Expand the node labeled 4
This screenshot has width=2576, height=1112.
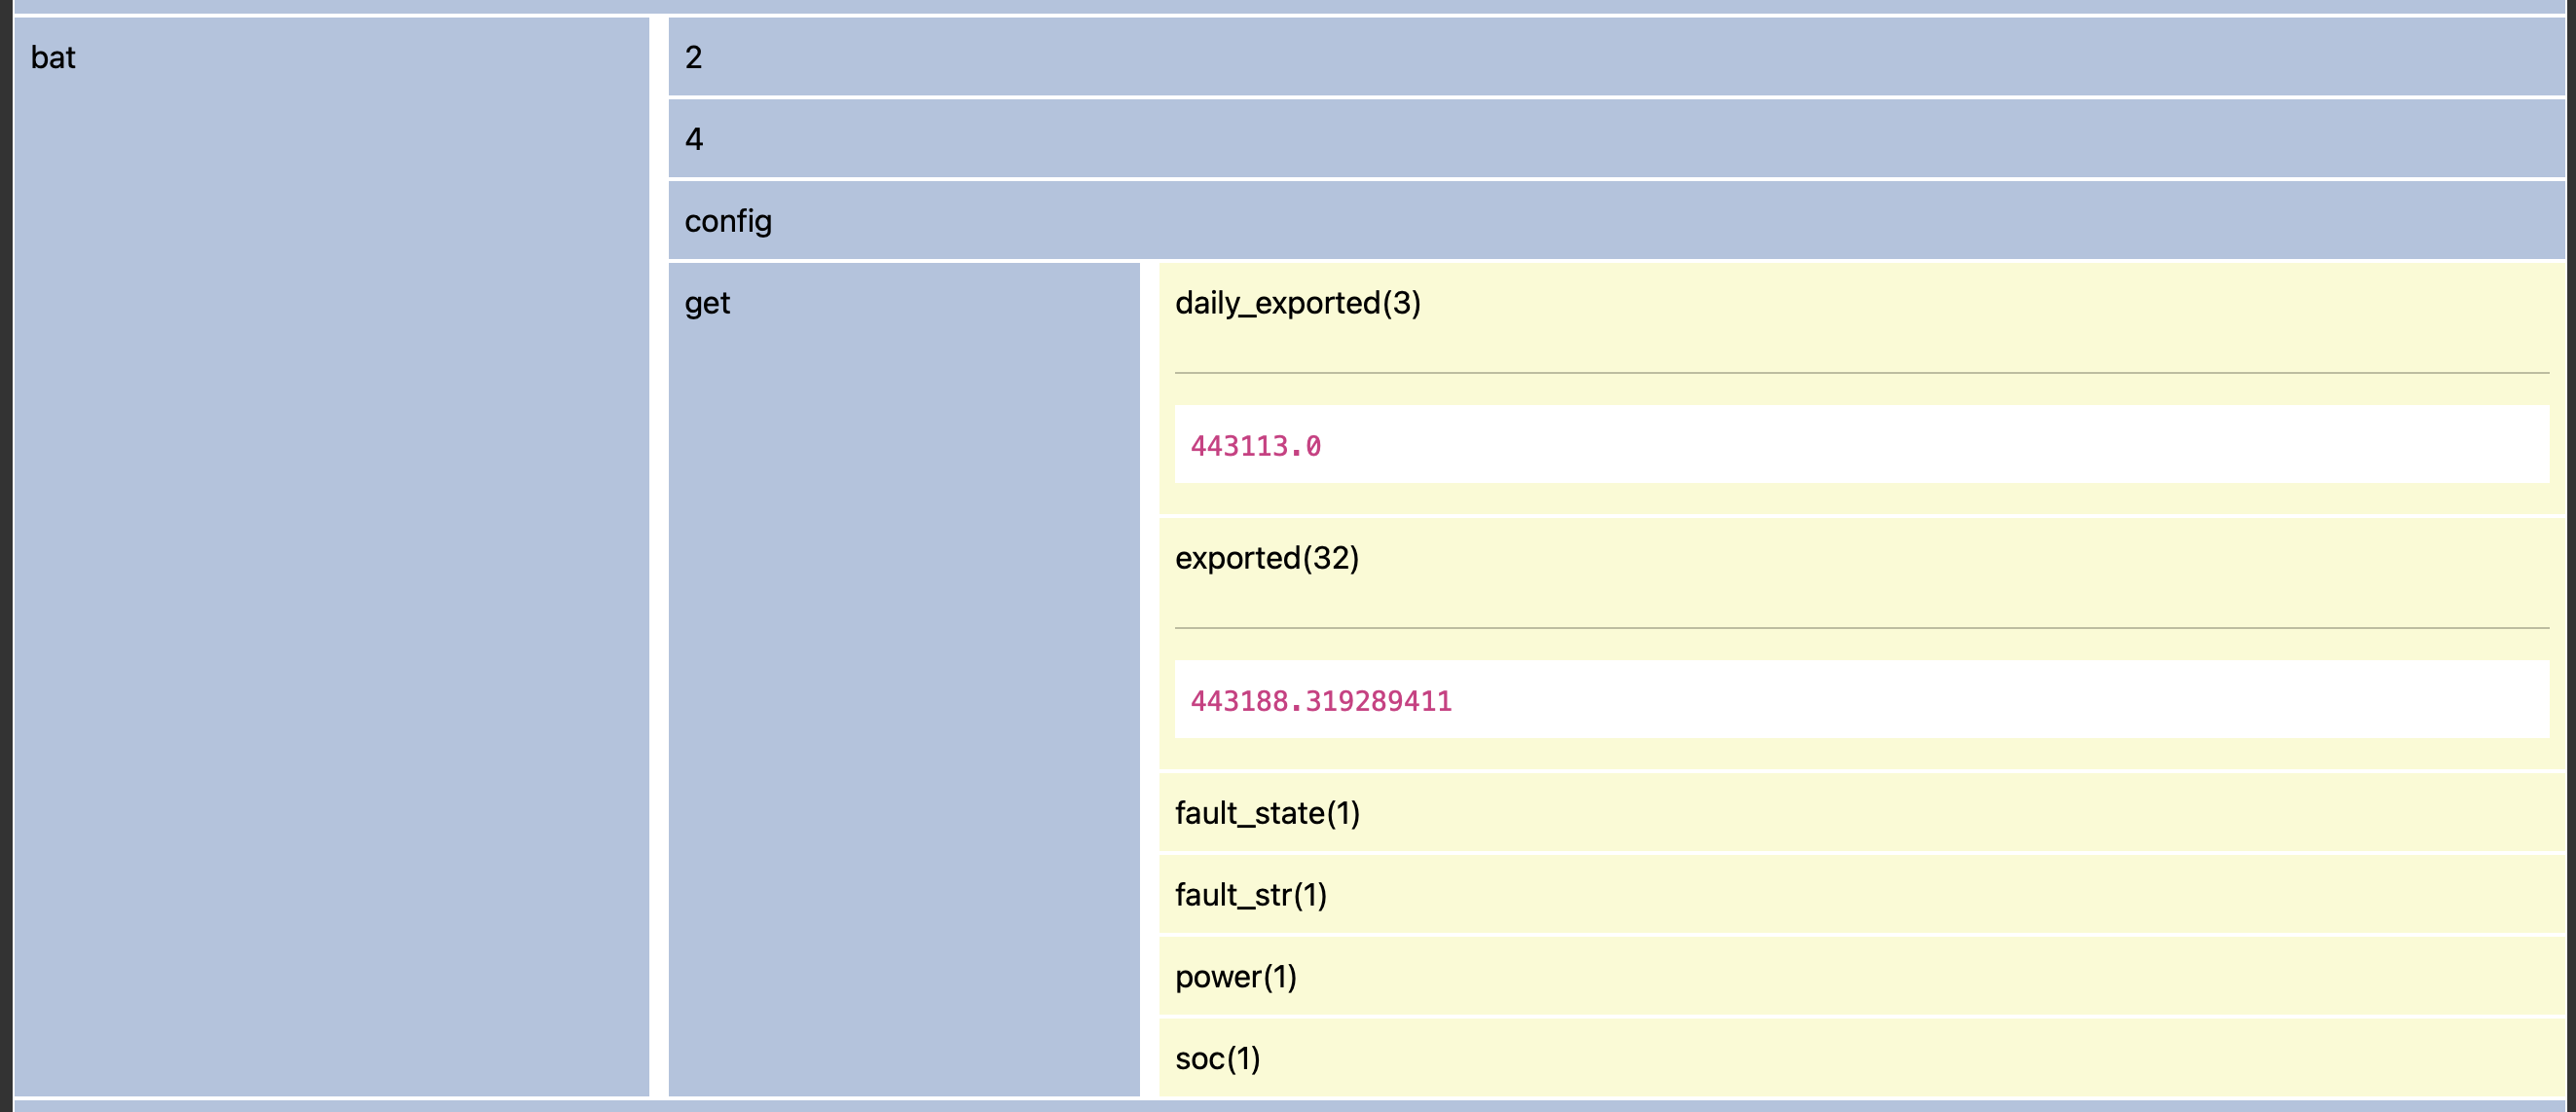(693, 140)
